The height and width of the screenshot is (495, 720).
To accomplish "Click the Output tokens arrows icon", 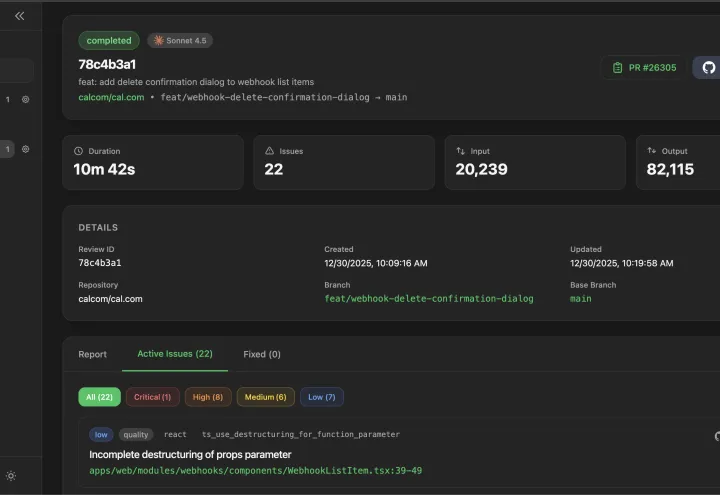I will tap(652, 151).
